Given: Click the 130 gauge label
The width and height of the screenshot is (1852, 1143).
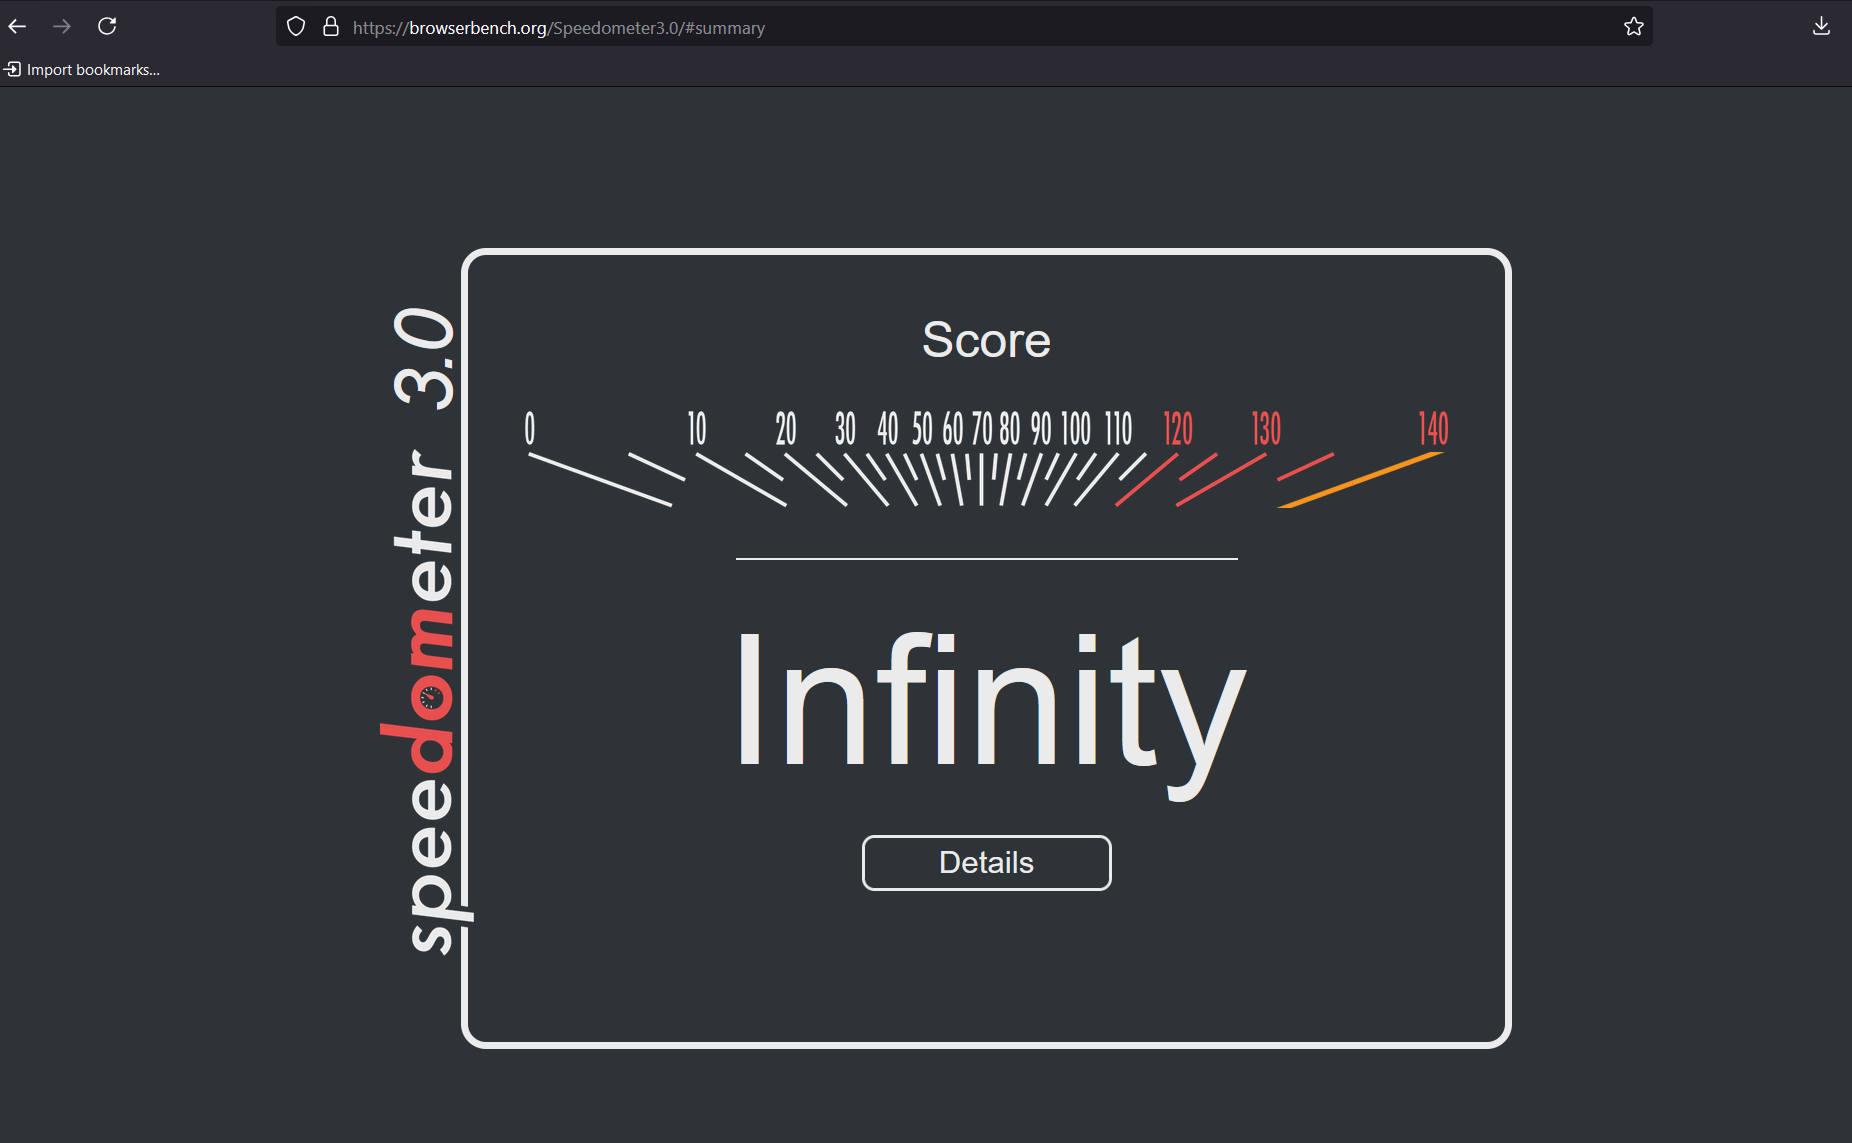Looking at the screenshot, I should [1266, 428].
